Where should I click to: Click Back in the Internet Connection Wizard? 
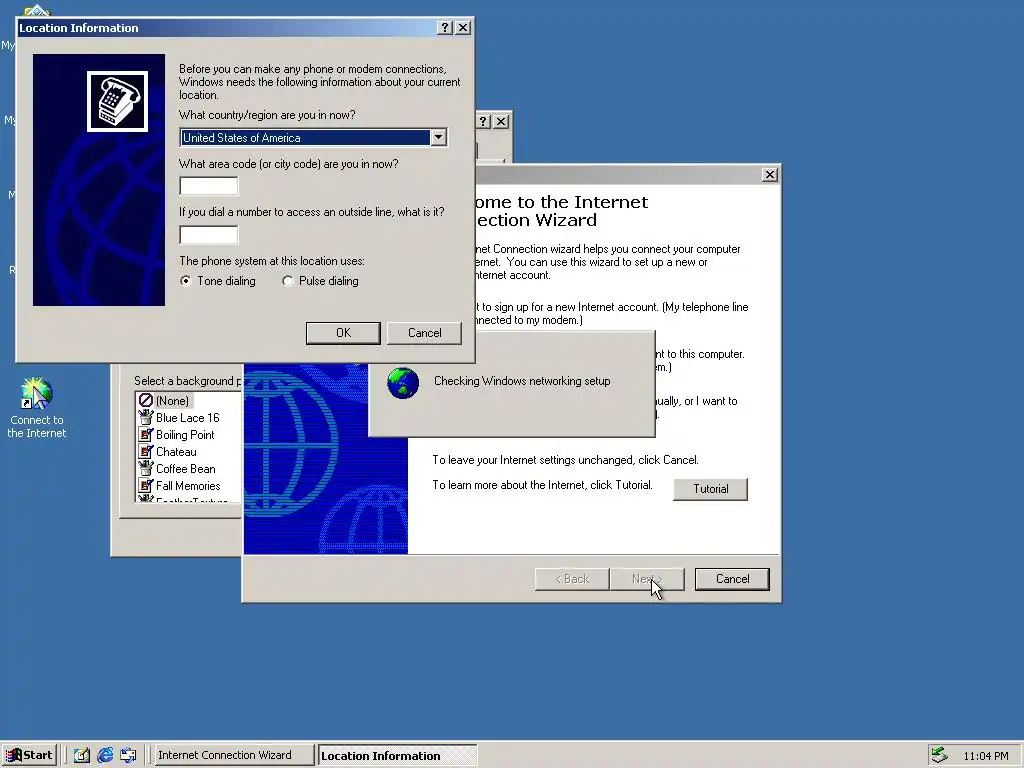[572, 579]
